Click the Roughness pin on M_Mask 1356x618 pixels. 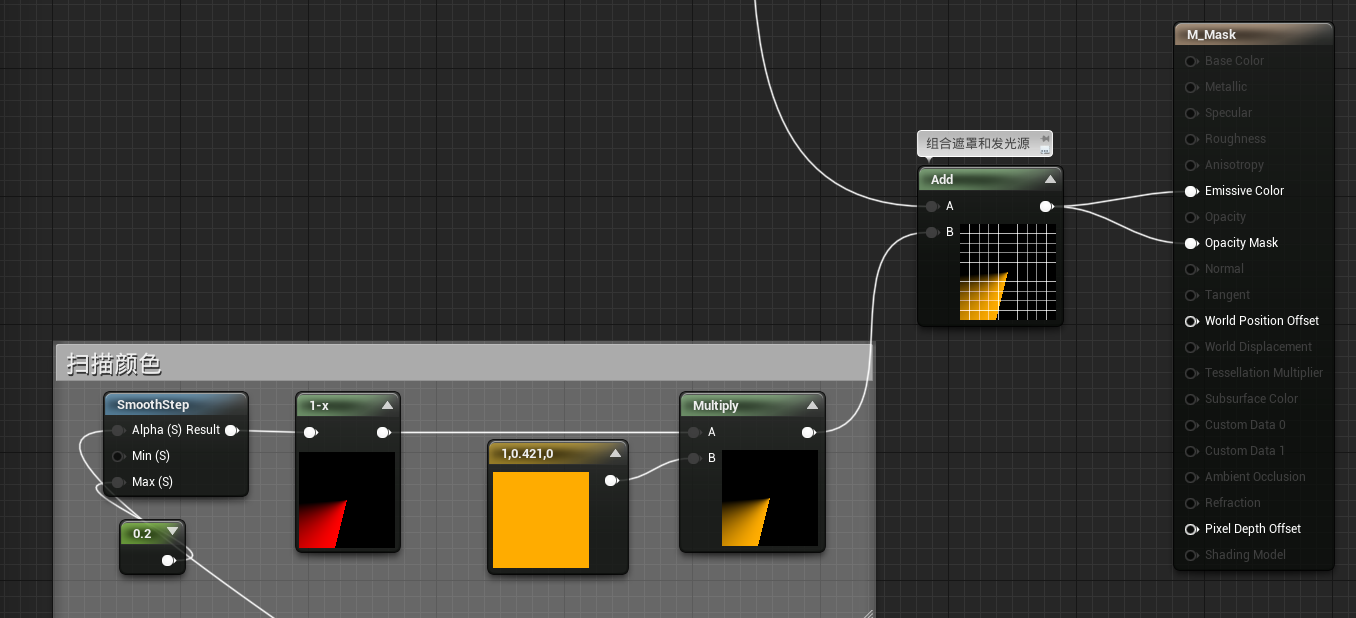click(1191, 139)
